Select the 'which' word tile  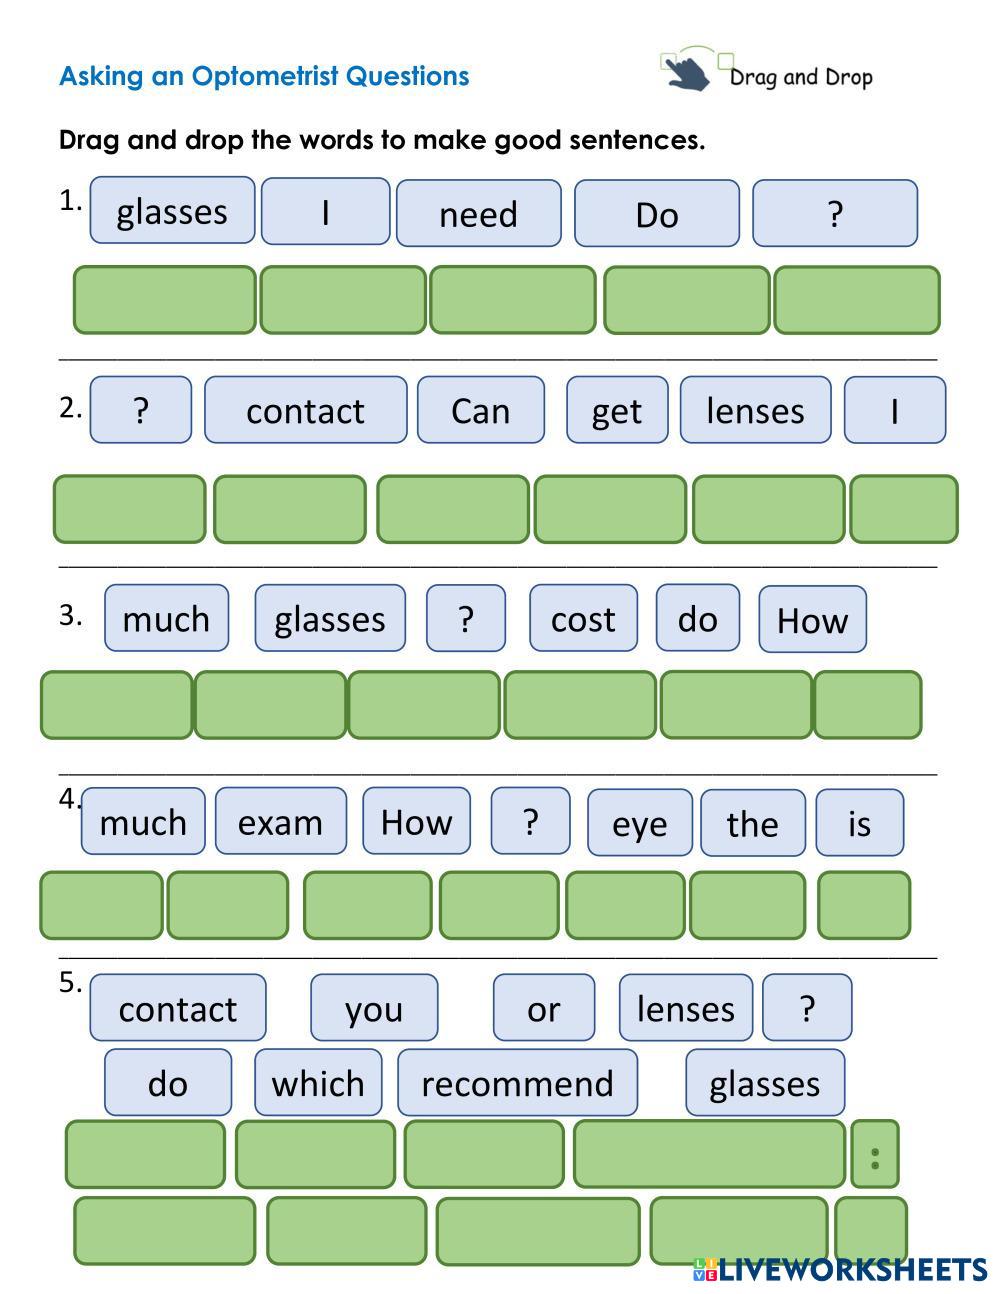(318, 1083)
